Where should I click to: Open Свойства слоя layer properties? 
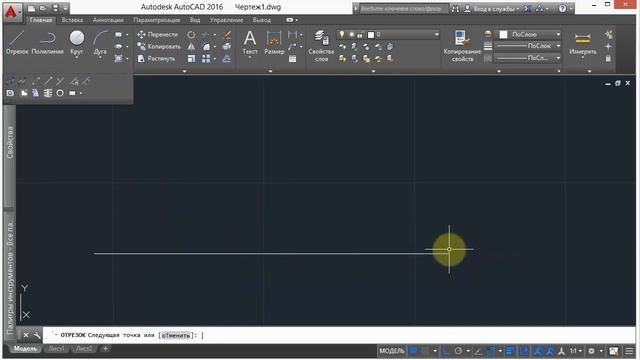click(321, 45)
